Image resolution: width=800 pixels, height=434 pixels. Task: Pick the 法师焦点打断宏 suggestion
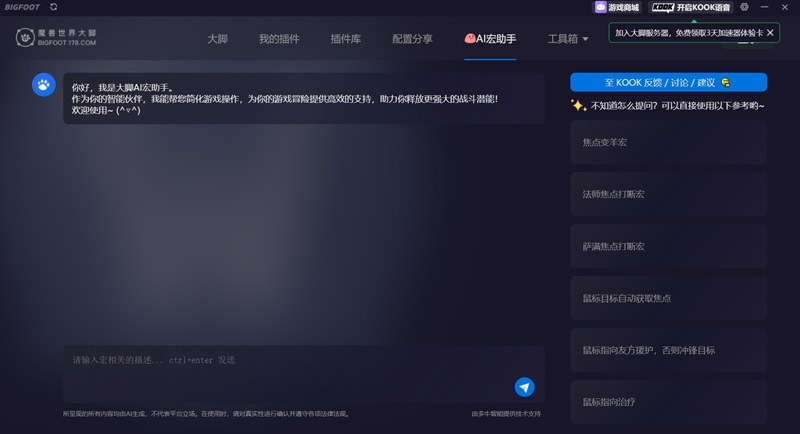coord(668,194)
